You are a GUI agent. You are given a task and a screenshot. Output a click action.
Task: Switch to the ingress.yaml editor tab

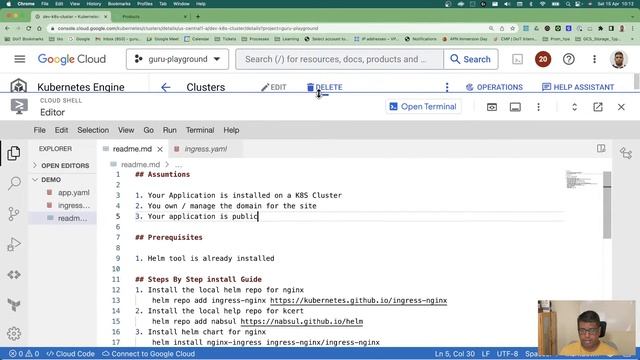coord(205,149)
